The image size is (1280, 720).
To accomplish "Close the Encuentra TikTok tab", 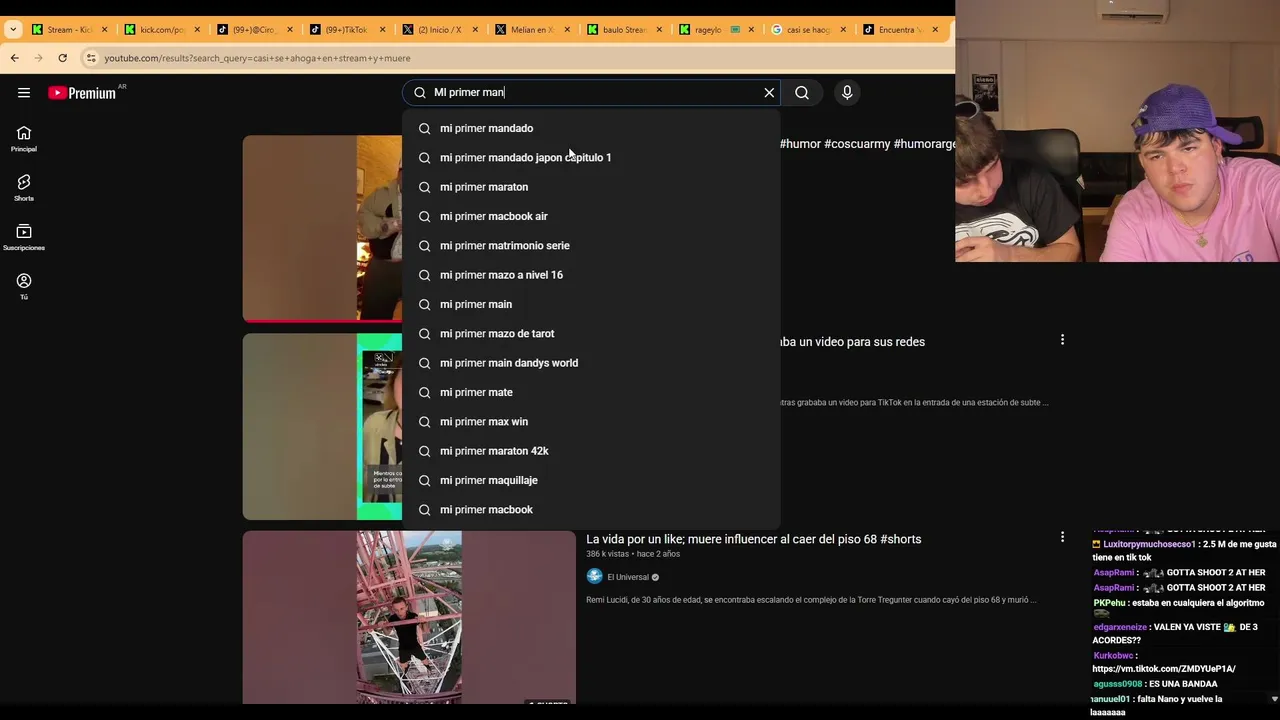I will coord(935,30).
